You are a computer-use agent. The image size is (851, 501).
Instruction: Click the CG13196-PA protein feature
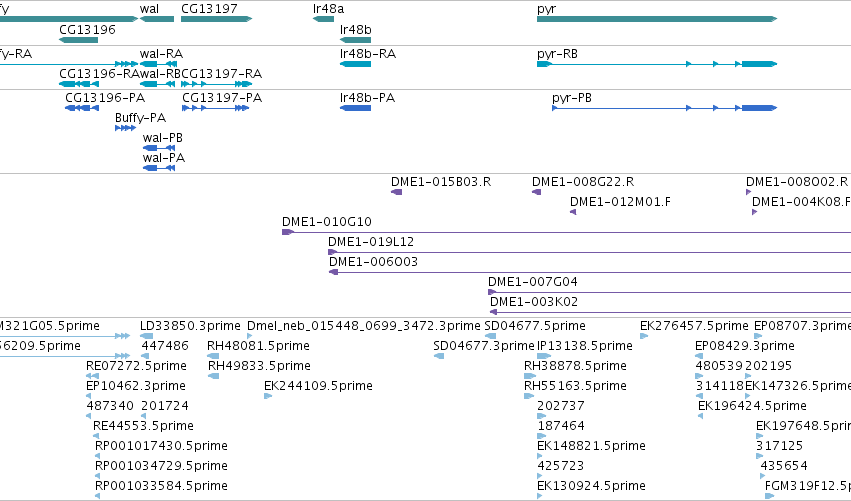[82, 108]
